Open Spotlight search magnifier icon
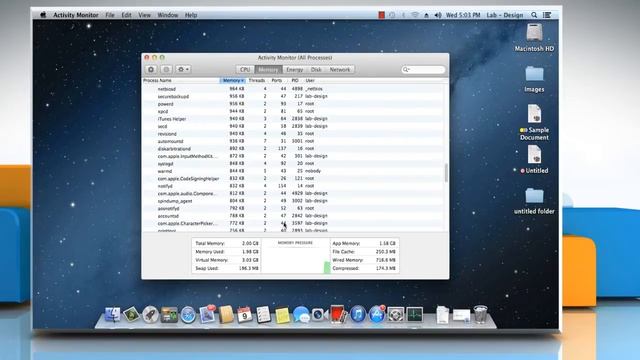The height and width of the screenshot is (360, 640). coord(534,15)
